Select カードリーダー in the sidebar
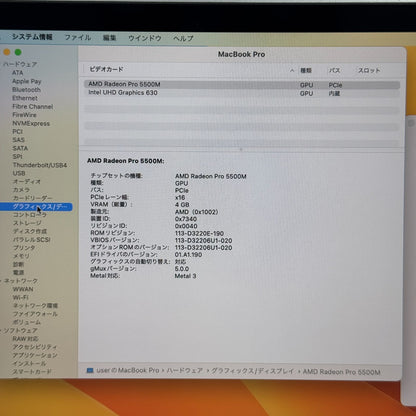 (32, 198)
